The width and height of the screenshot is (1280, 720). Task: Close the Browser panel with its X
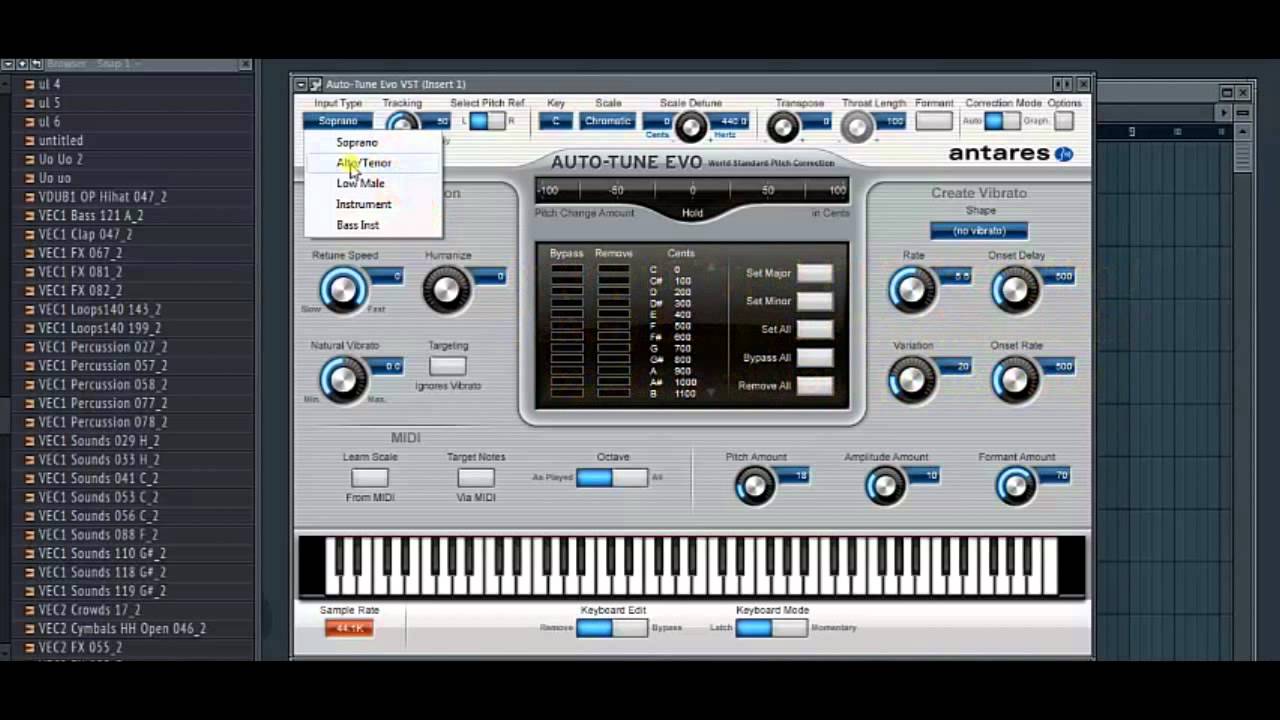(x=245, y=64)
